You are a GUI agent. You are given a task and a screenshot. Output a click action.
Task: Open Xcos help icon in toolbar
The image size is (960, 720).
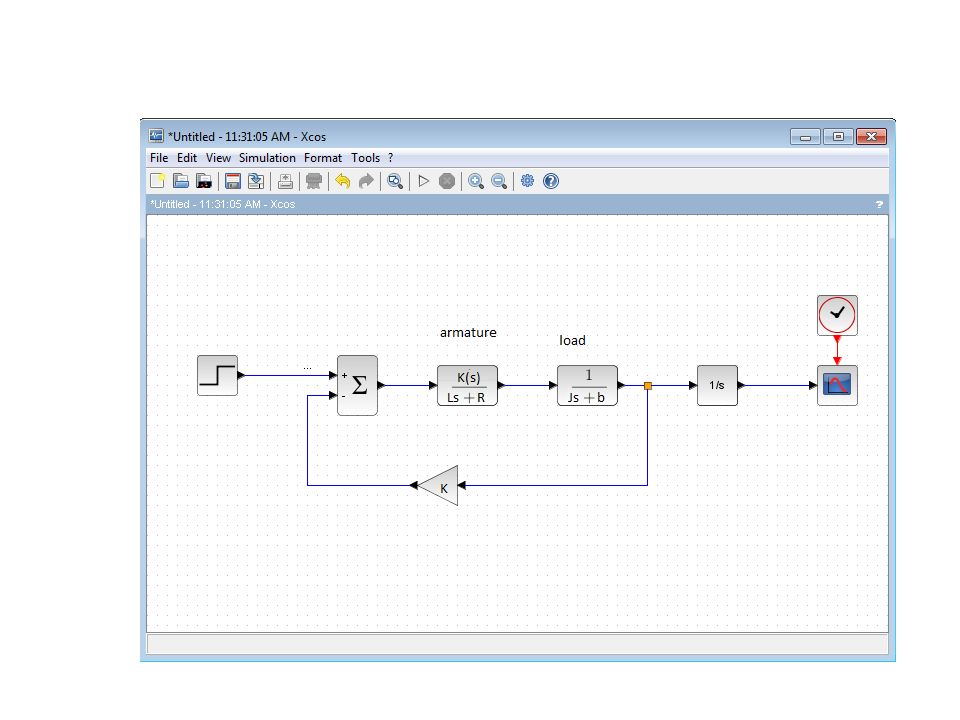pyautogui.click(x=551, y=181)
